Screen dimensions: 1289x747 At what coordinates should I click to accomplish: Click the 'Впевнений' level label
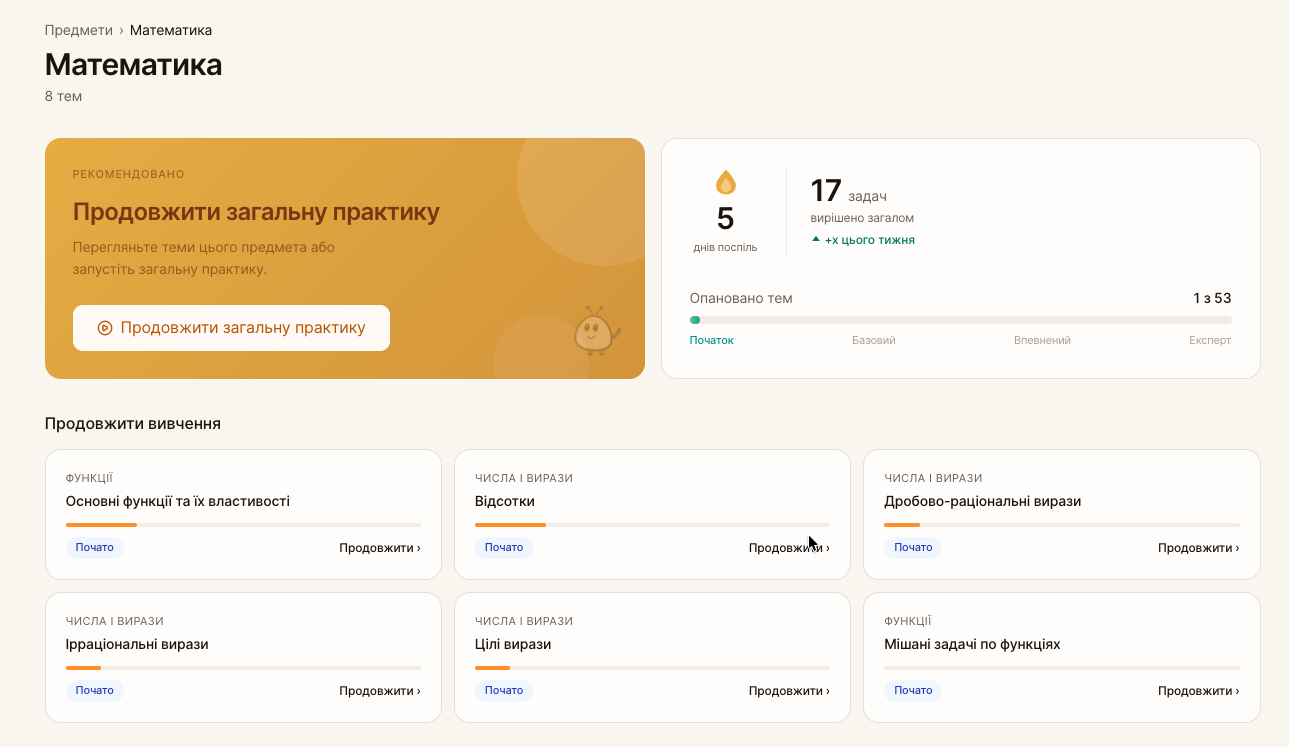click(x=1042, y=340)
